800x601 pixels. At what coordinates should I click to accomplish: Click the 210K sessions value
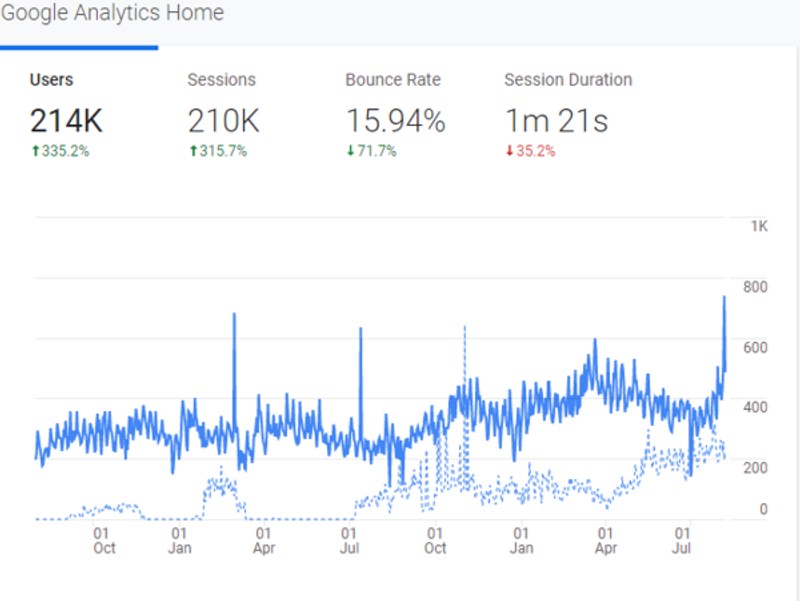[x=223, y=121]
